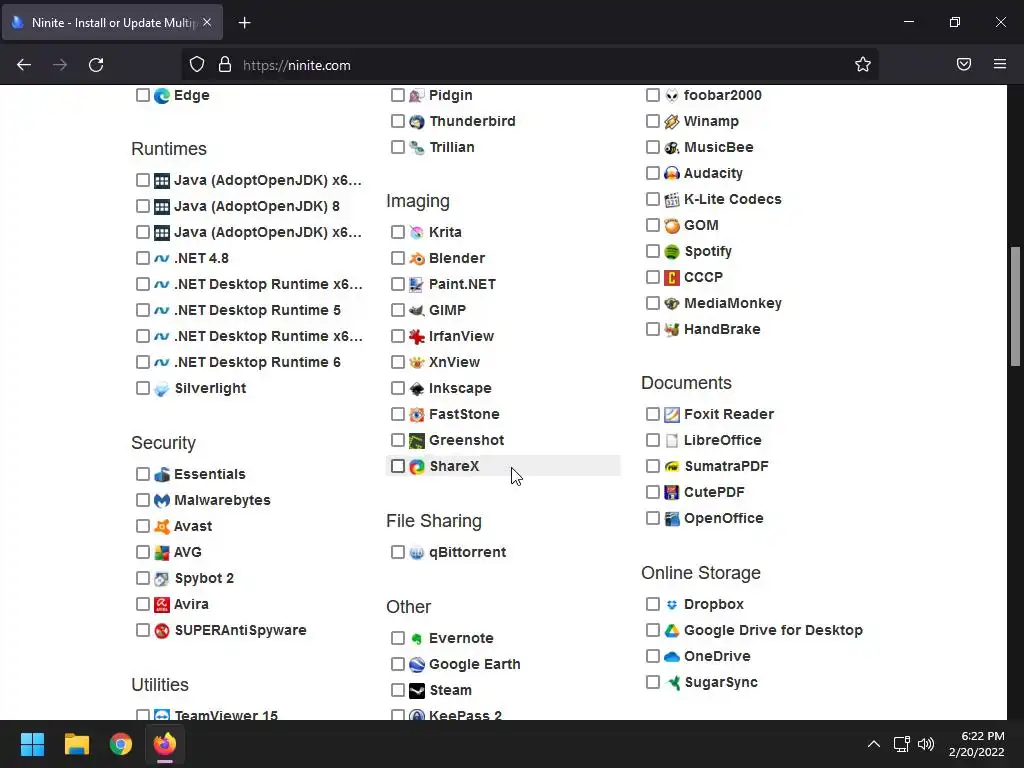
Task: Click the Steam icon
Action: click(417, 690)
